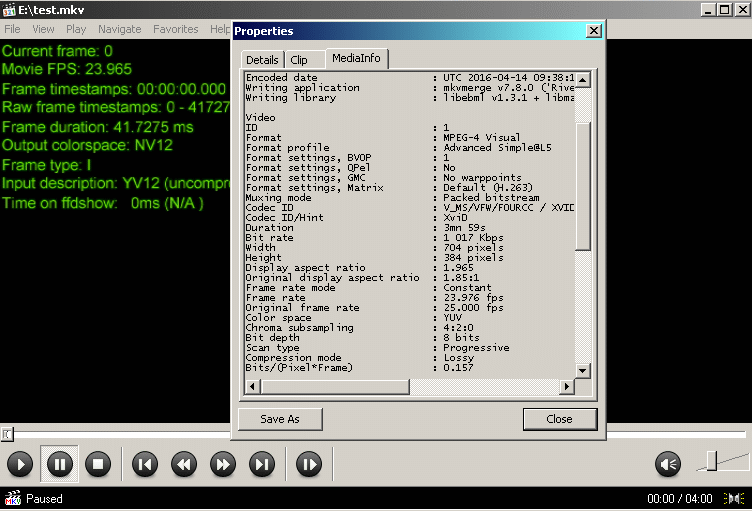This screenshot has height=511, width=752.
Task: Click the horizontal scrollbar thumb in MediaInfo
Action: pyautogui.click(x=335, y=386)
